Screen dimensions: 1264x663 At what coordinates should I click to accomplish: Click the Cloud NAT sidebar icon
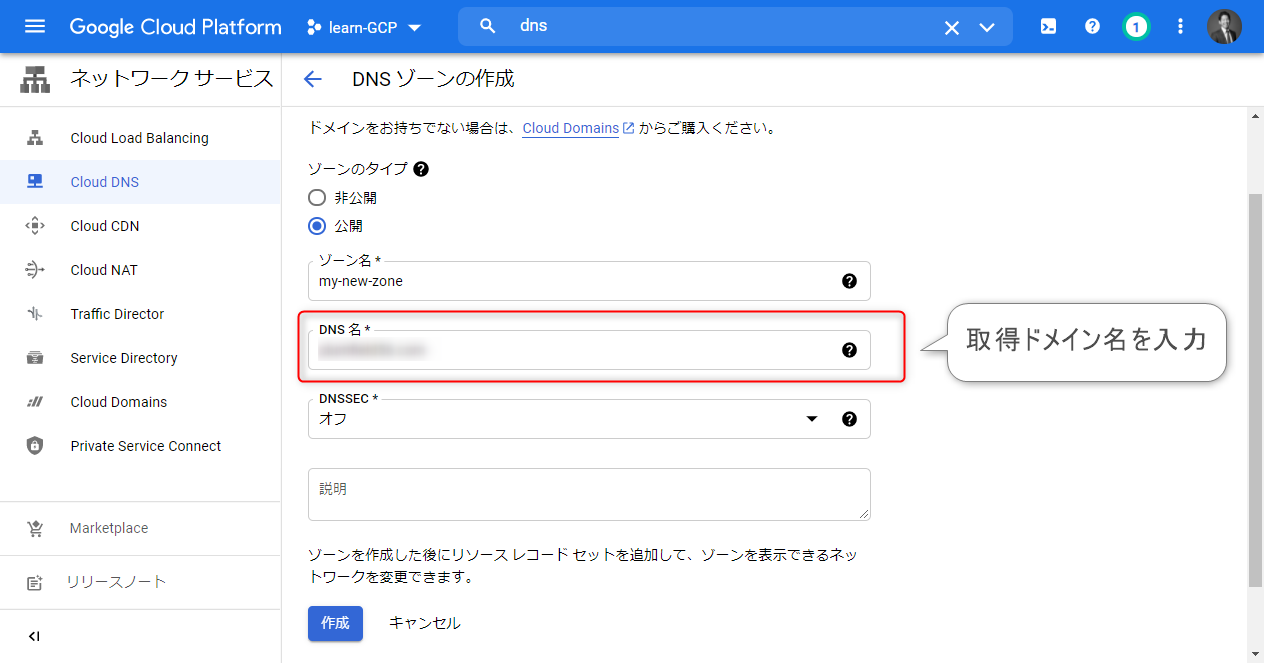pyautogui.click(x=35, y=270)
